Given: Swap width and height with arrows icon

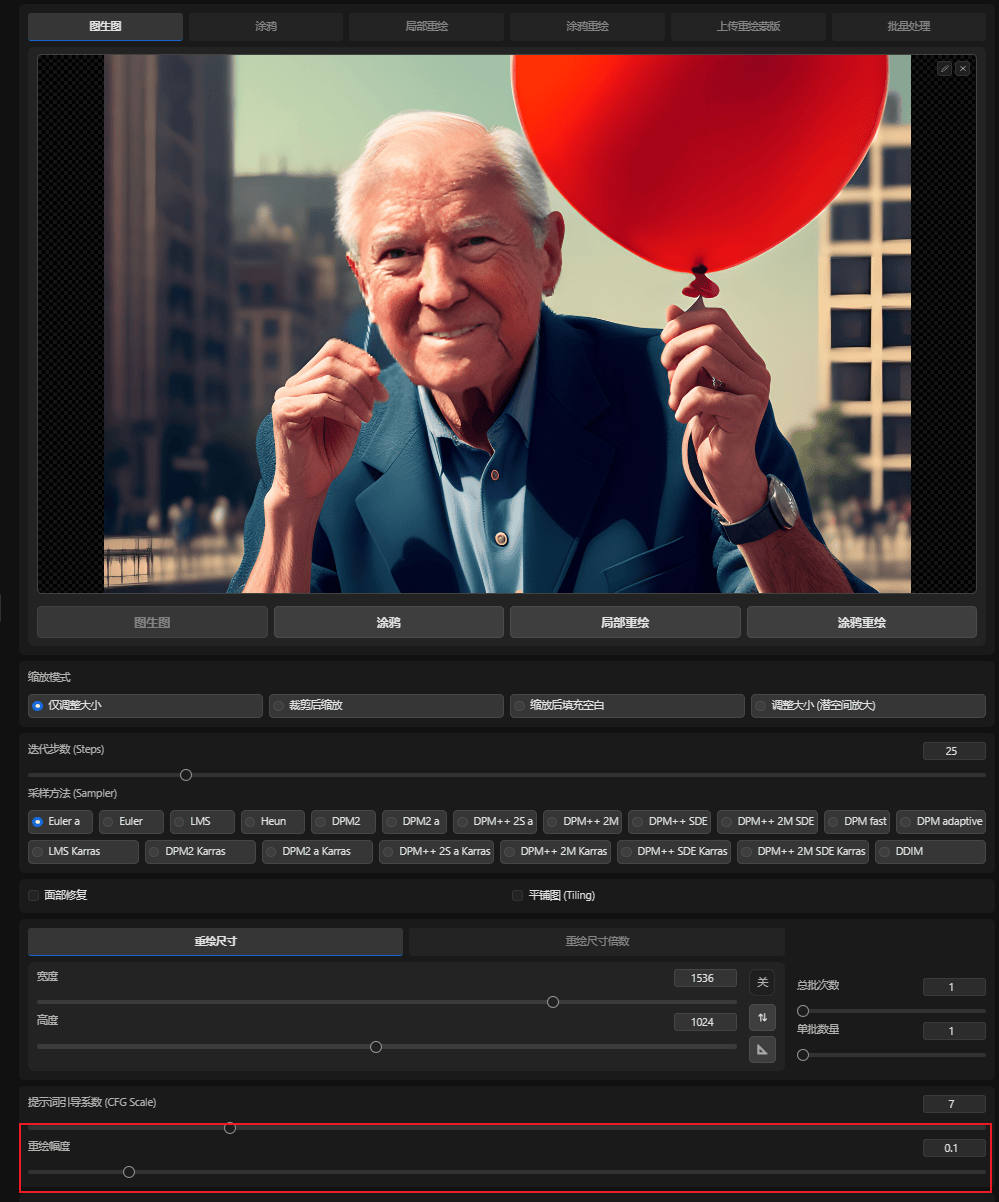Looking at the screenshot, I should [762, 1018].
